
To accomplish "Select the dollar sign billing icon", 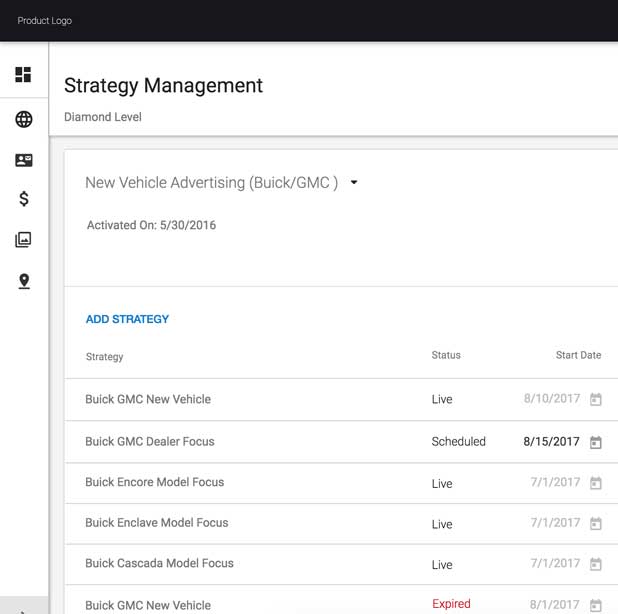I will 23,199.
